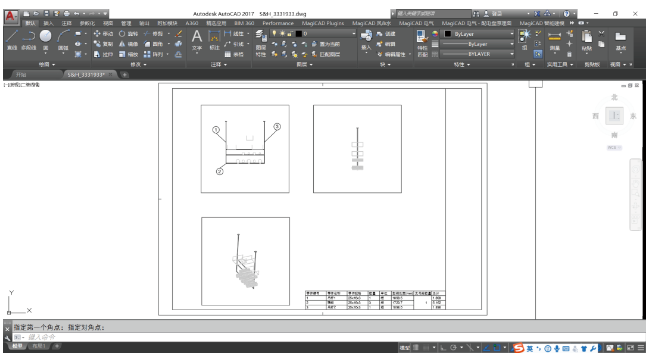651x360 pixels.
Task: Click the Fillet tool
Action: click(153, 44)
